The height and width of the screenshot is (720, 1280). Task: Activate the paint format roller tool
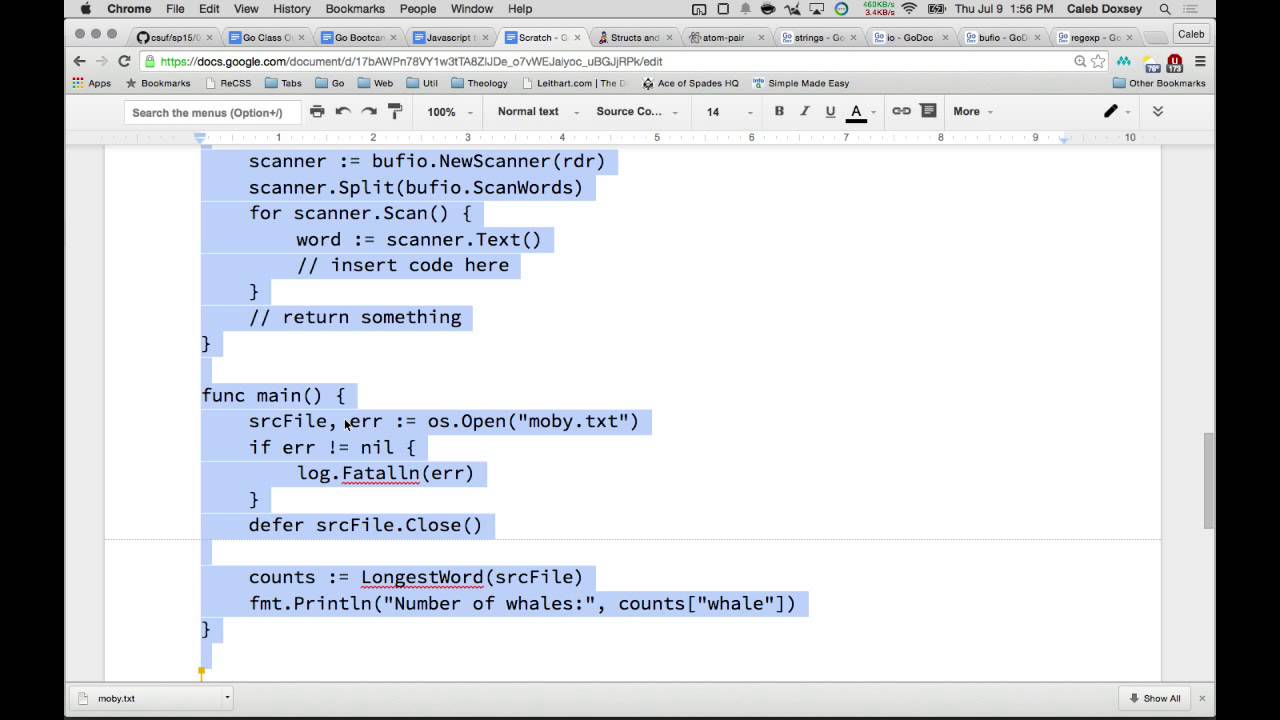394,111
